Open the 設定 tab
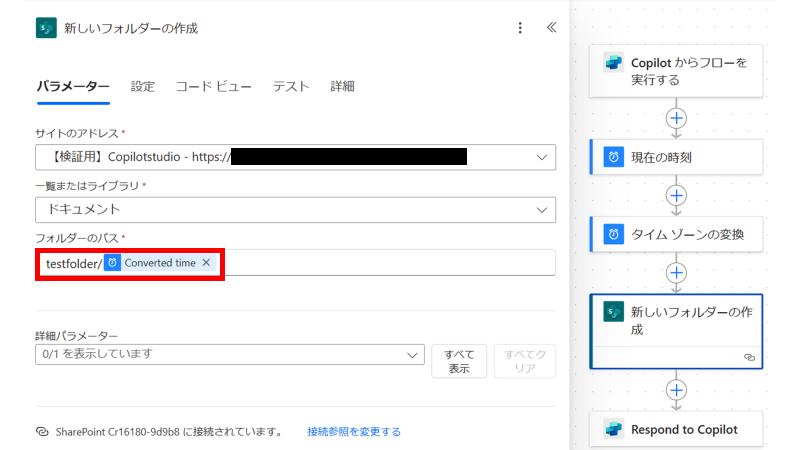This screenshot has width=800, height=450. [142, 86]
